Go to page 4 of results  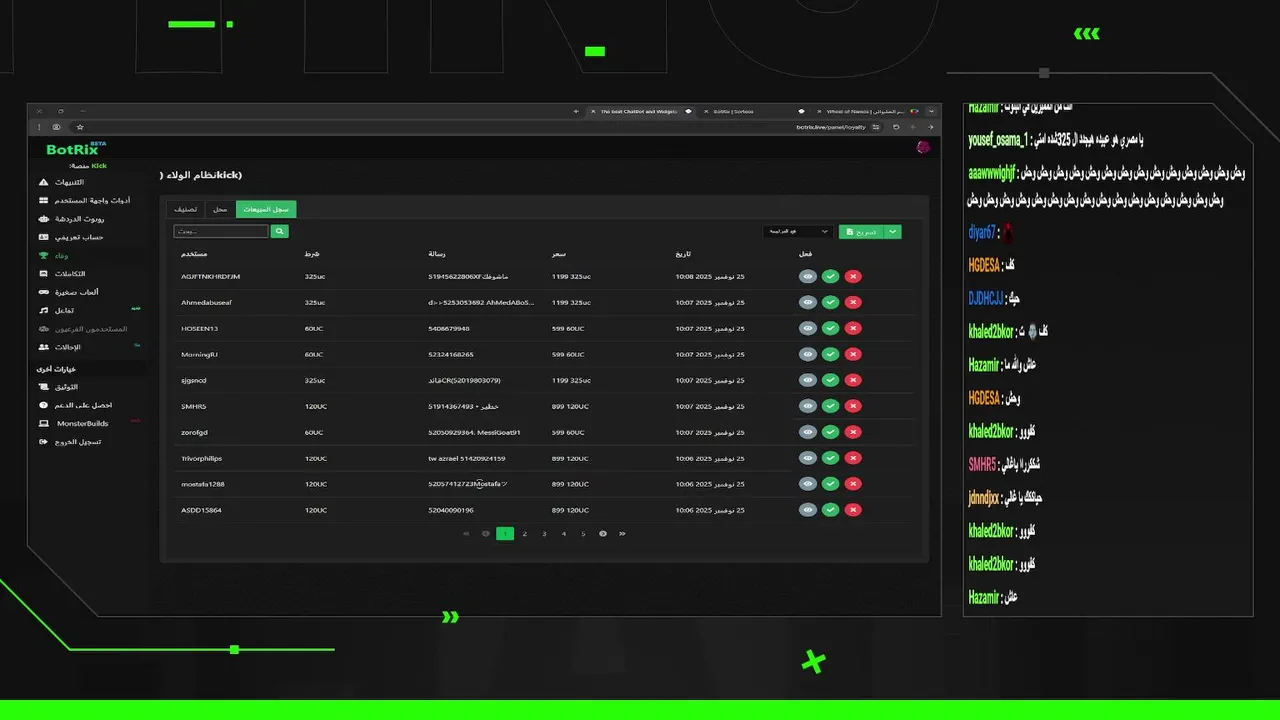[564, 534]
